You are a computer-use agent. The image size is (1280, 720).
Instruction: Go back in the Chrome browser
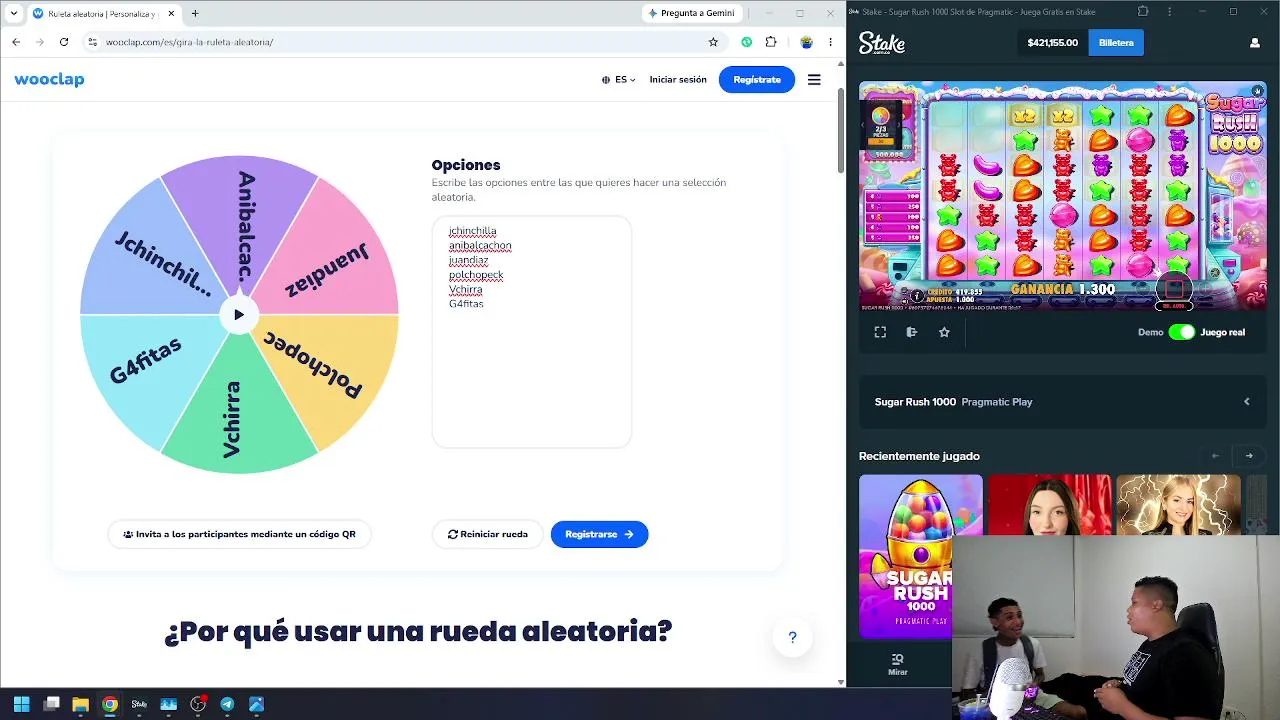click(x=16, y=42)
